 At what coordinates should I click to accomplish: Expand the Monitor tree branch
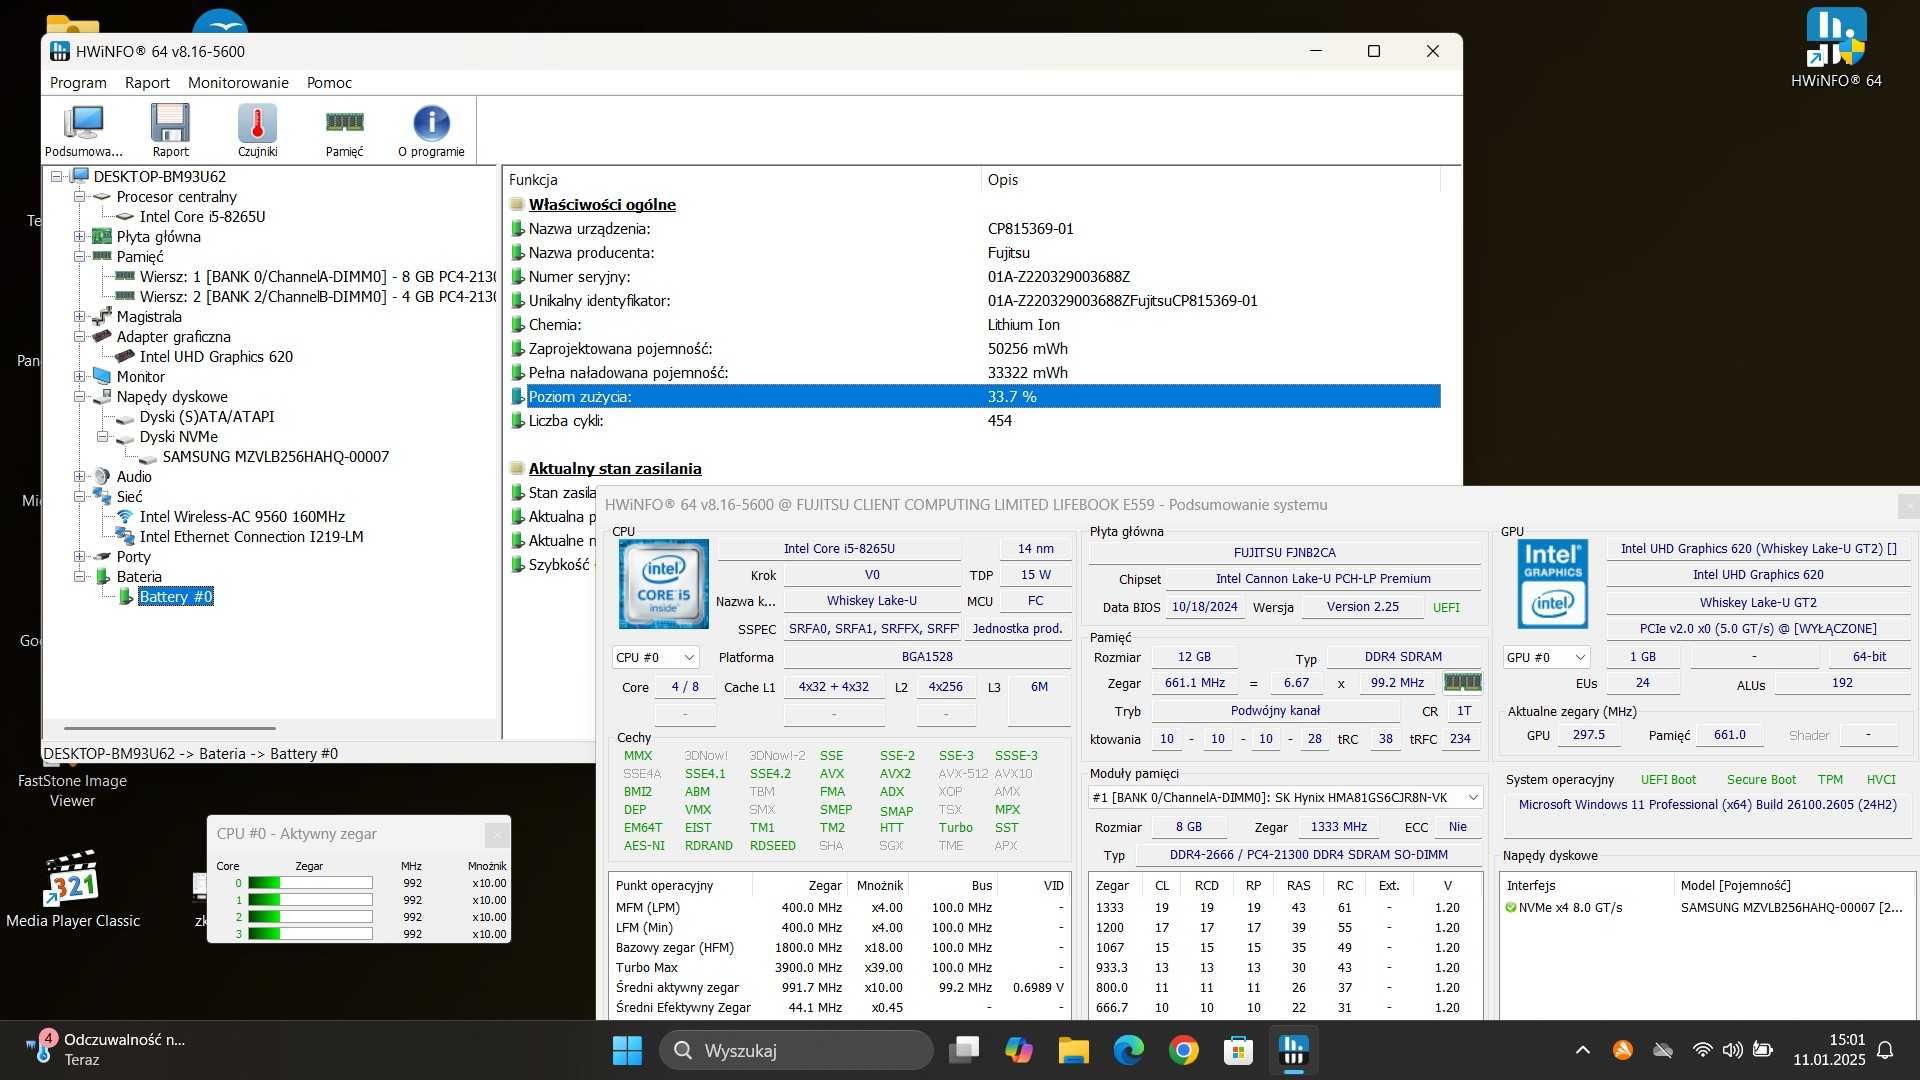79,377
